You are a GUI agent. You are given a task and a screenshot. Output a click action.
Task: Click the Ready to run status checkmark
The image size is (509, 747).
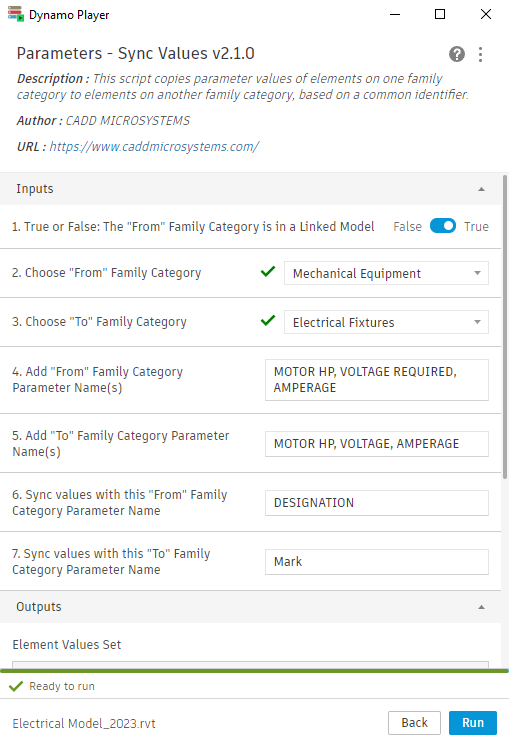pos(16,686)
